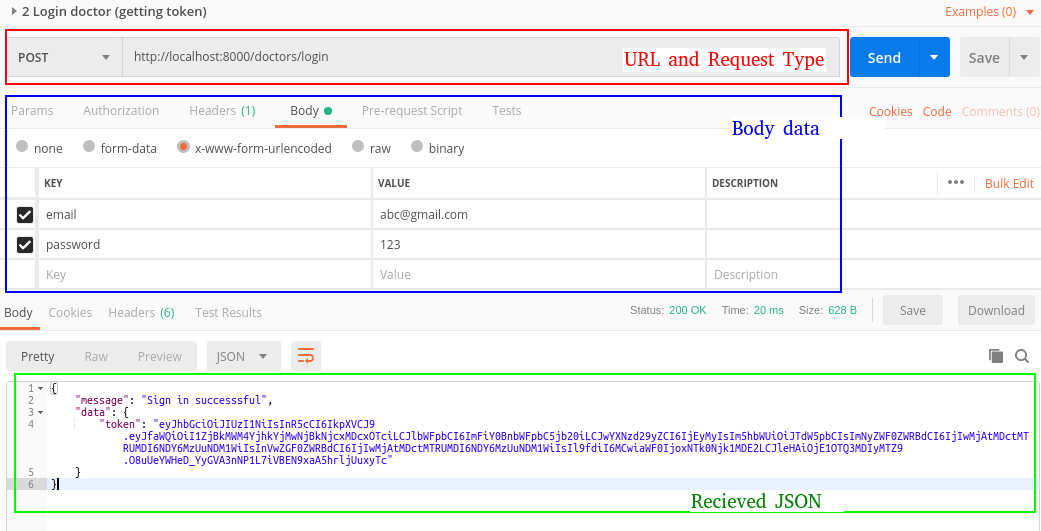Uncheck the password row checkbox
Screen dimensions: 1041x531
[25, 245]
